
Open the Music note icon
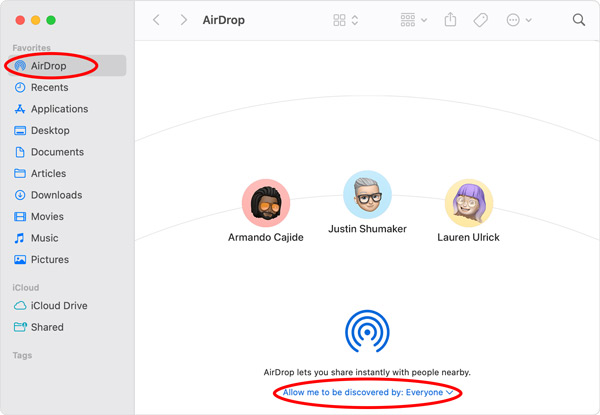point(19,238)
